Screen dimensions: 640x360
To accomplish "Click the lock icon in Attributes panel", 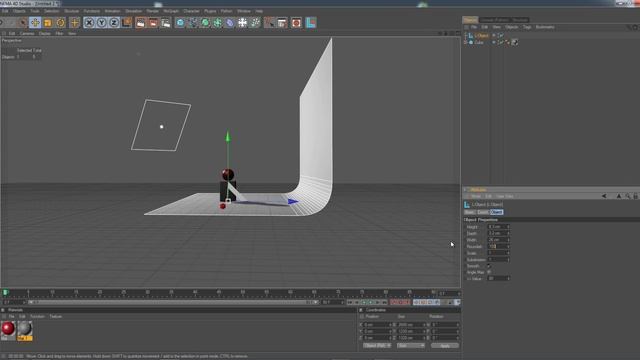I will click(636, 196).
